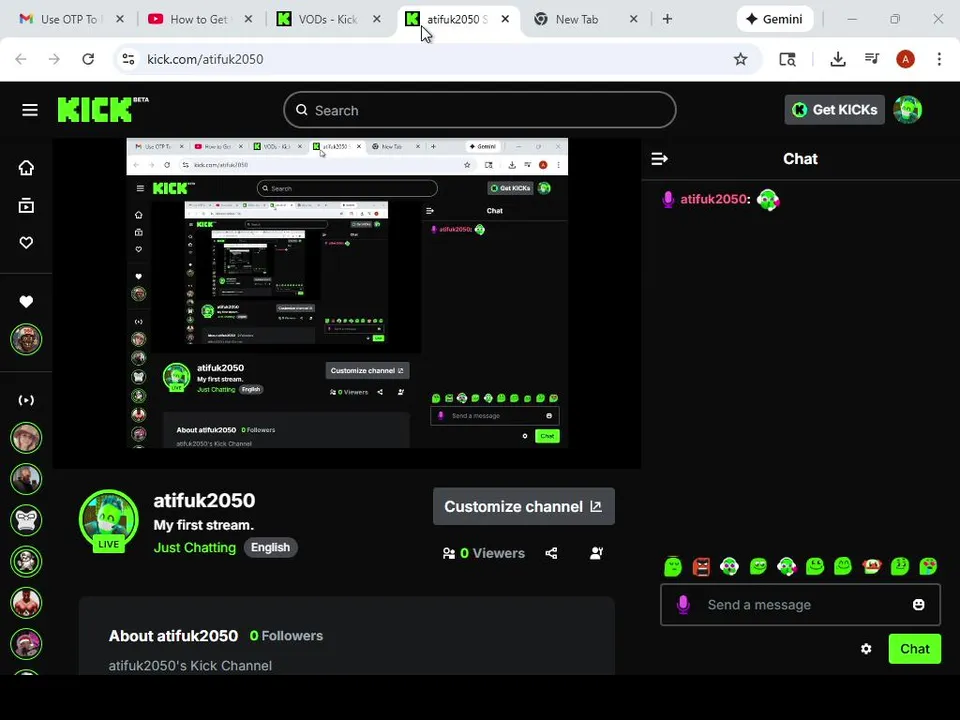The height and width of the screenshot is (720, 960).
Task: Focus the Kick Search field
Action: (480, 110)
